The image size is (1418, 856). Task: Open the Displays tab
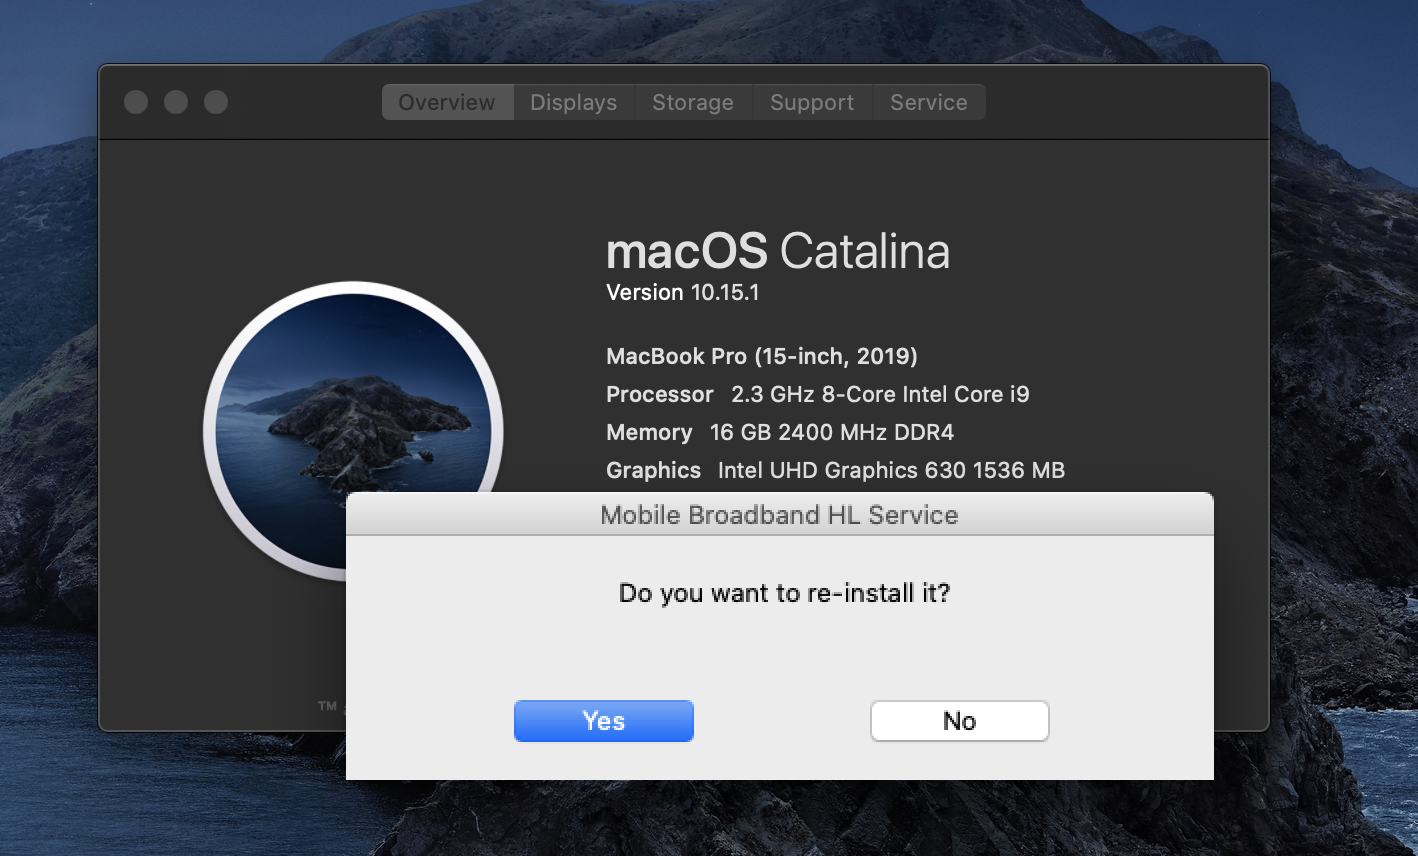coord(574,102)
